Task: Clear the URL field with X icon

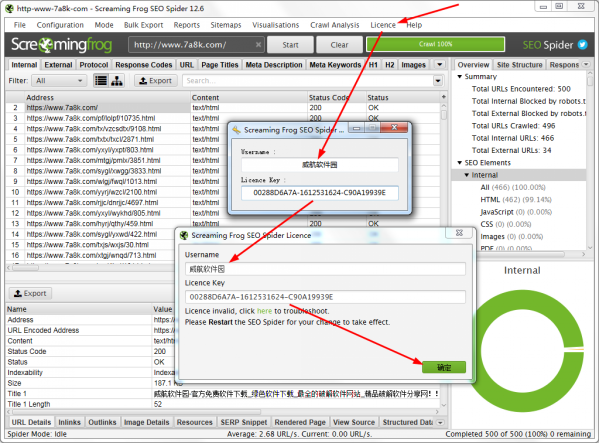Action: (x=258, y=45)
